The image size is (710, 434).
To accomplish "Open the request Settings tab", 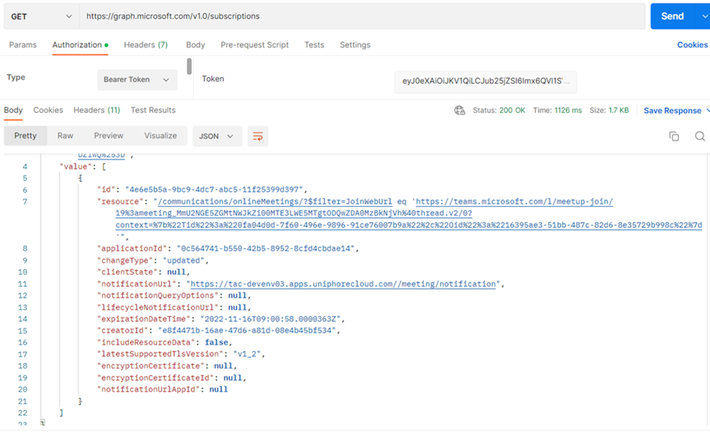I will point(355,45).
